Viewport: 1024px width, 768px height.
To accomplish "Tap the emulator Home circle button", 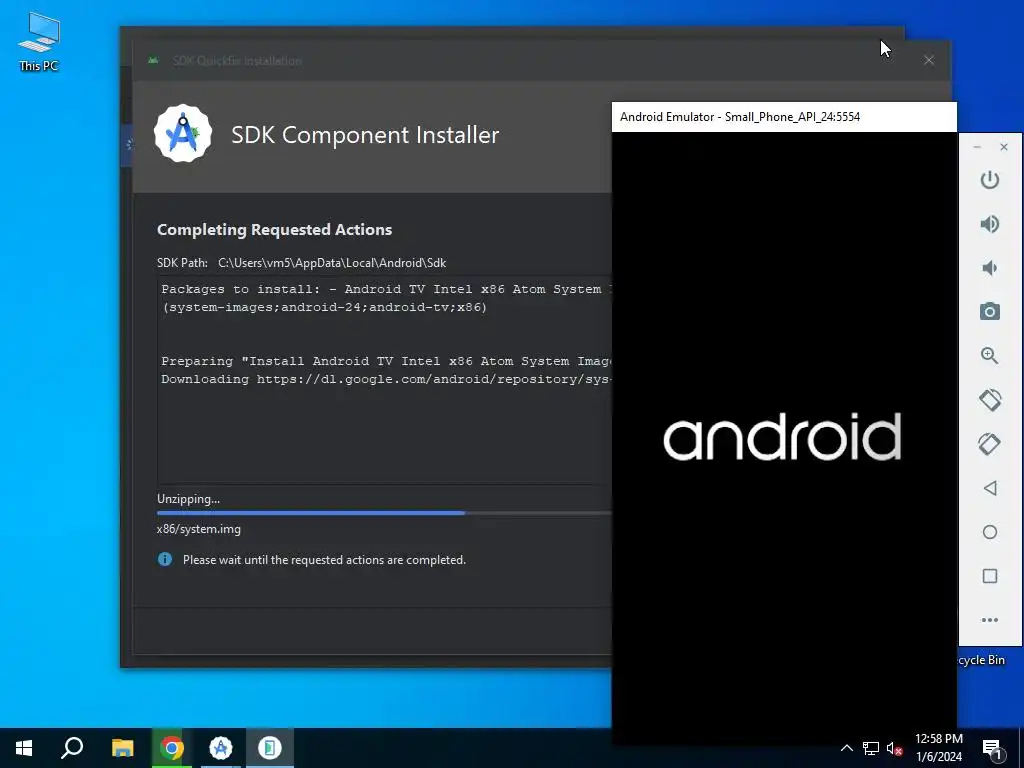I will (x=989, y=532).
